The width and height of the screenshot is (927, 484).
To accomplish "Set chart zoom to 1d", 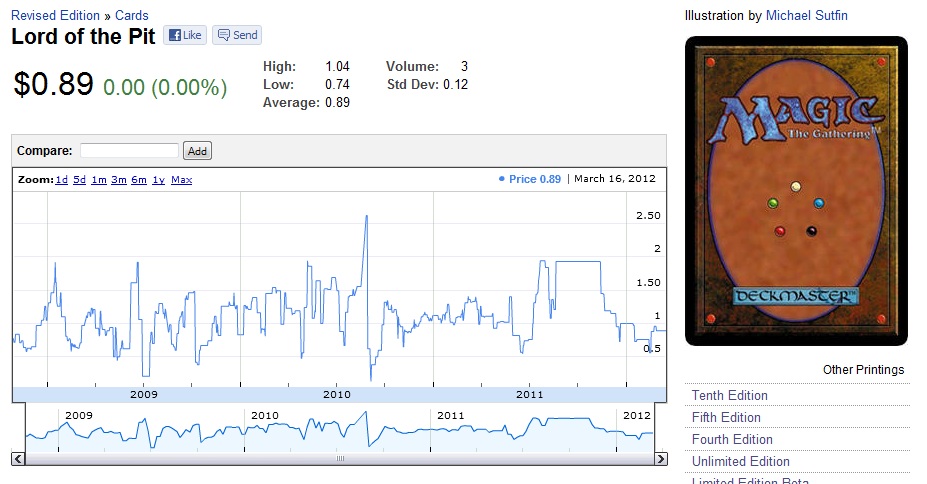I will click(x=61, y=180).
